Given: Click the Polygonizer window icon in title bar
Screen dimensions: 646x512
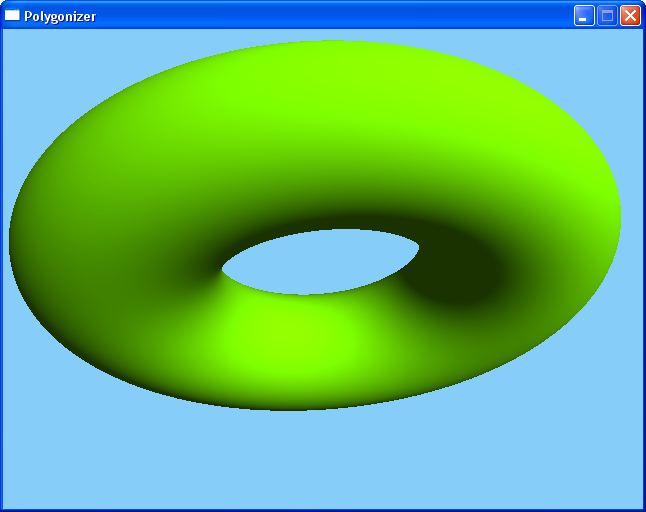Looking at the screenshot, I should [12, 15].
